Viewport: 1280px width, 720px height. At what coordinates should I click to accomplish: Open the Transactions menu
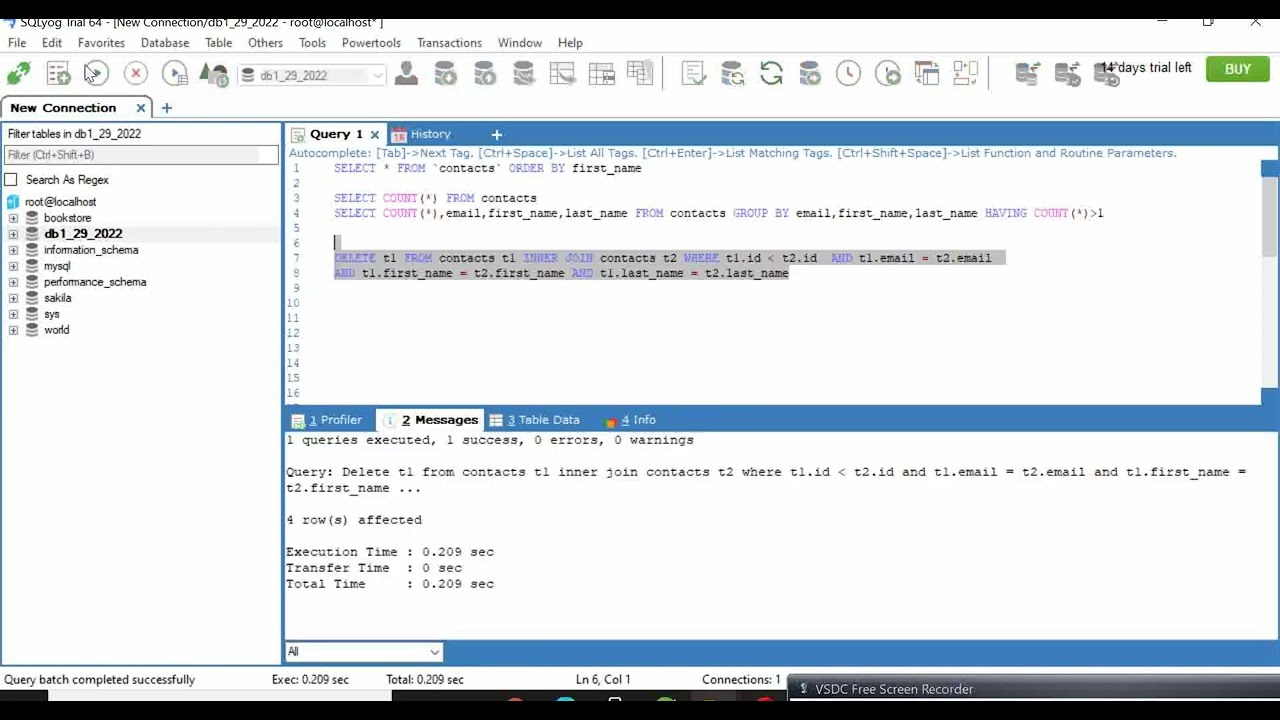[x=449, y=43]
